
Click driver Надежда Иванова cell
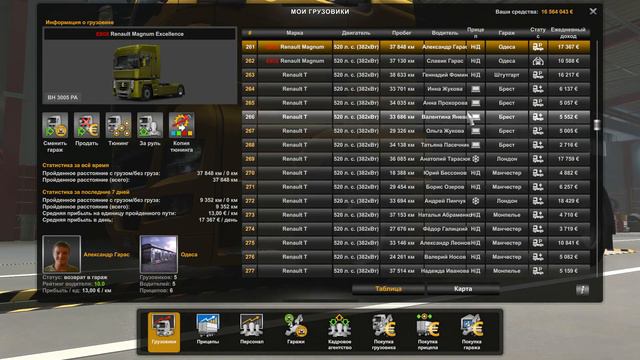(x=445, y=271)
